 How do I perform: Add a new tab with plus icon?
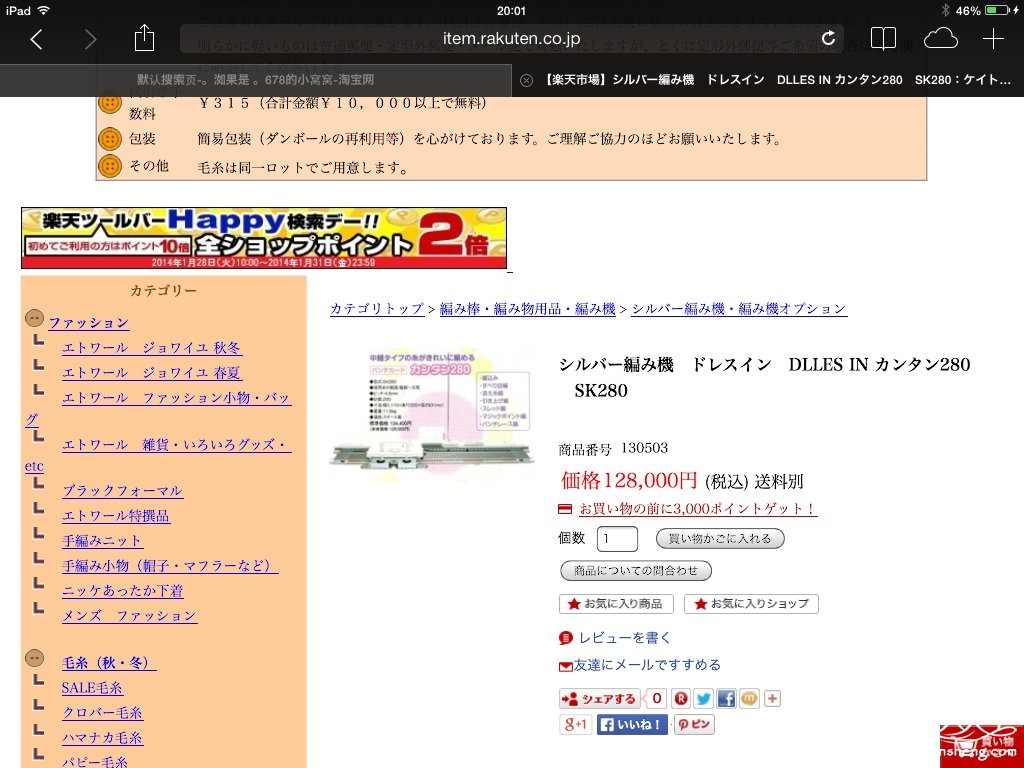pos(993,39)
